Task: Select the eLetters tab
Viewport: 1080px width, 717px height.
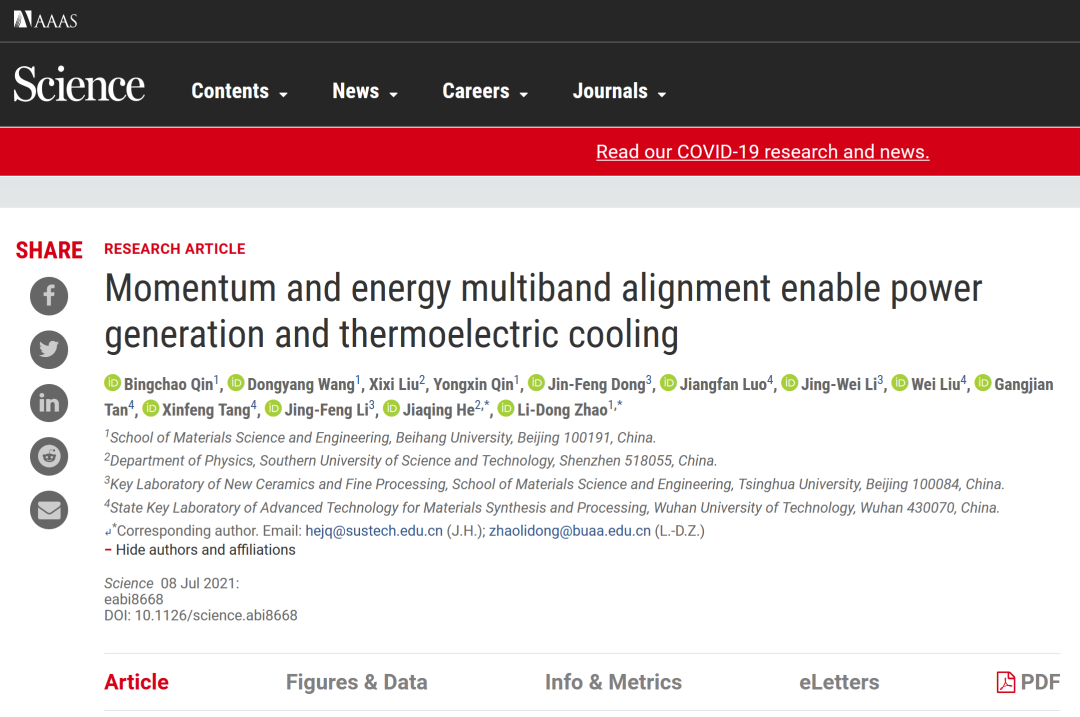Action: (839, 683)
